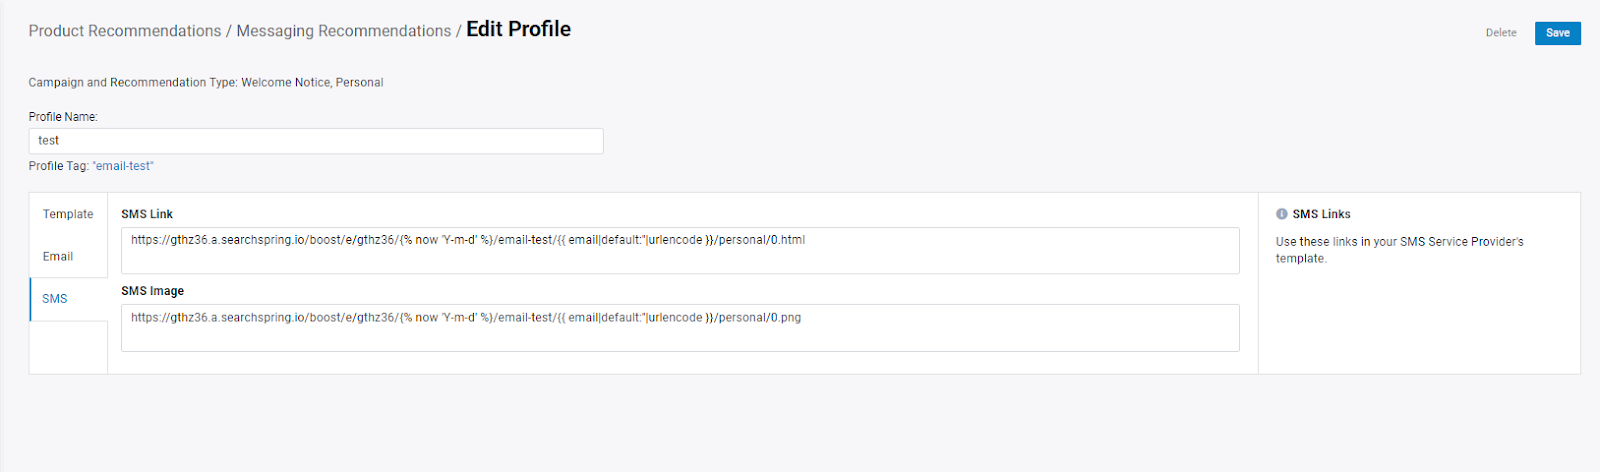The width and height of the screenshot is (1600, 472).
Task: Click the SMS Links info icon
Action: pos(1282,214)
